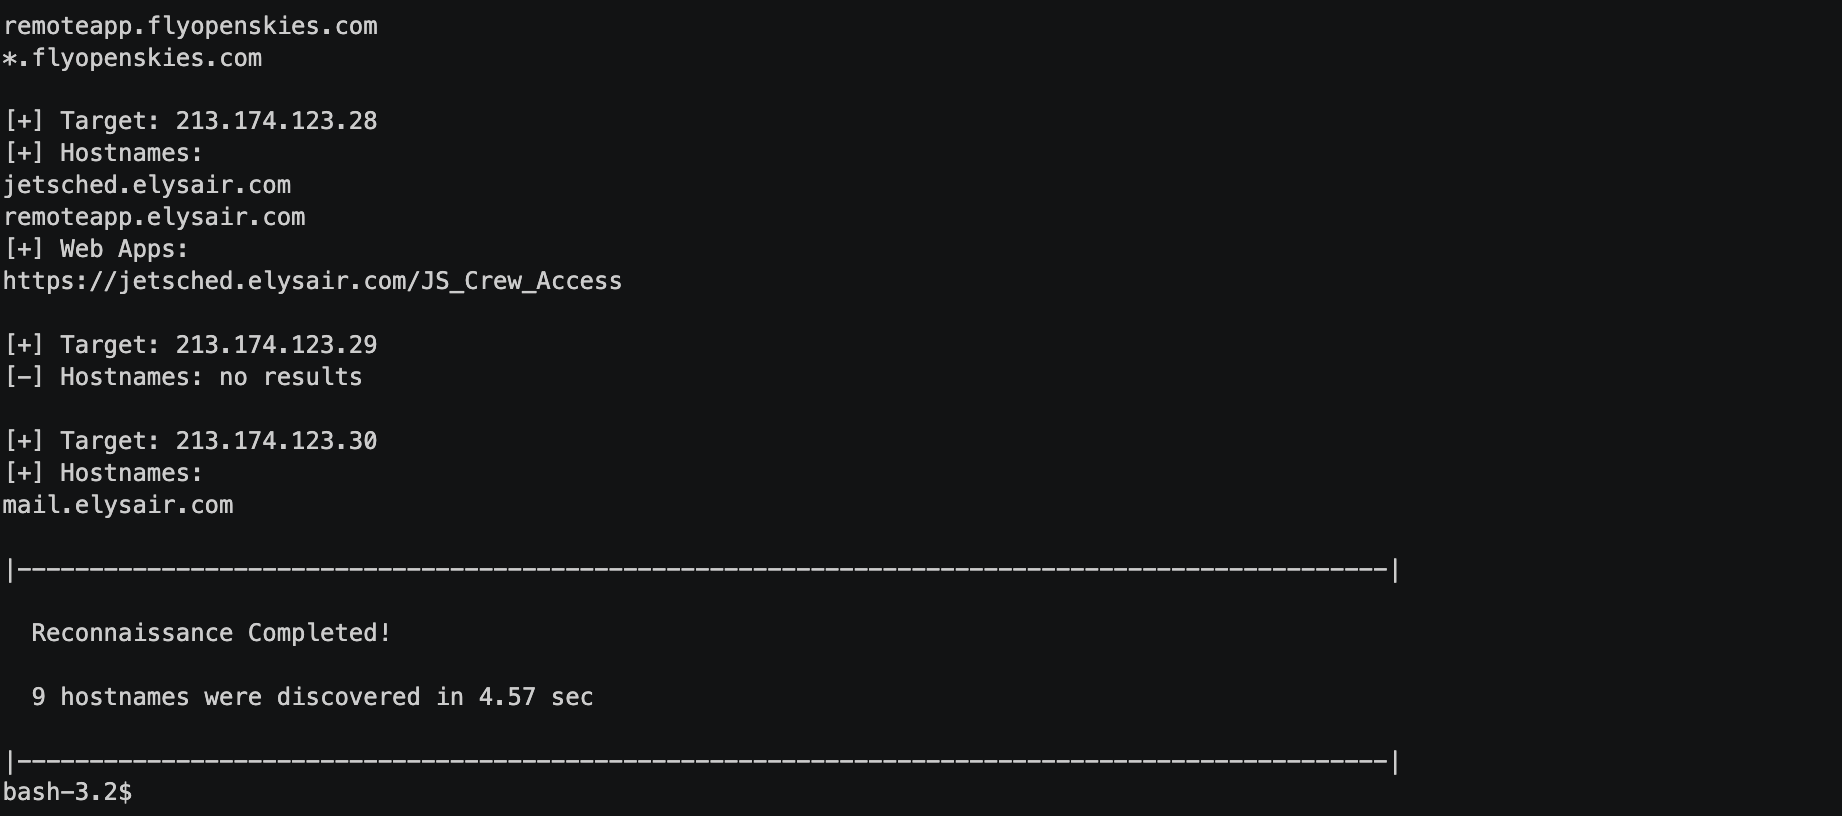The image size is (1842, 816).
Task: Click the "Web Apps:" label
Action: tap(124, 249)
